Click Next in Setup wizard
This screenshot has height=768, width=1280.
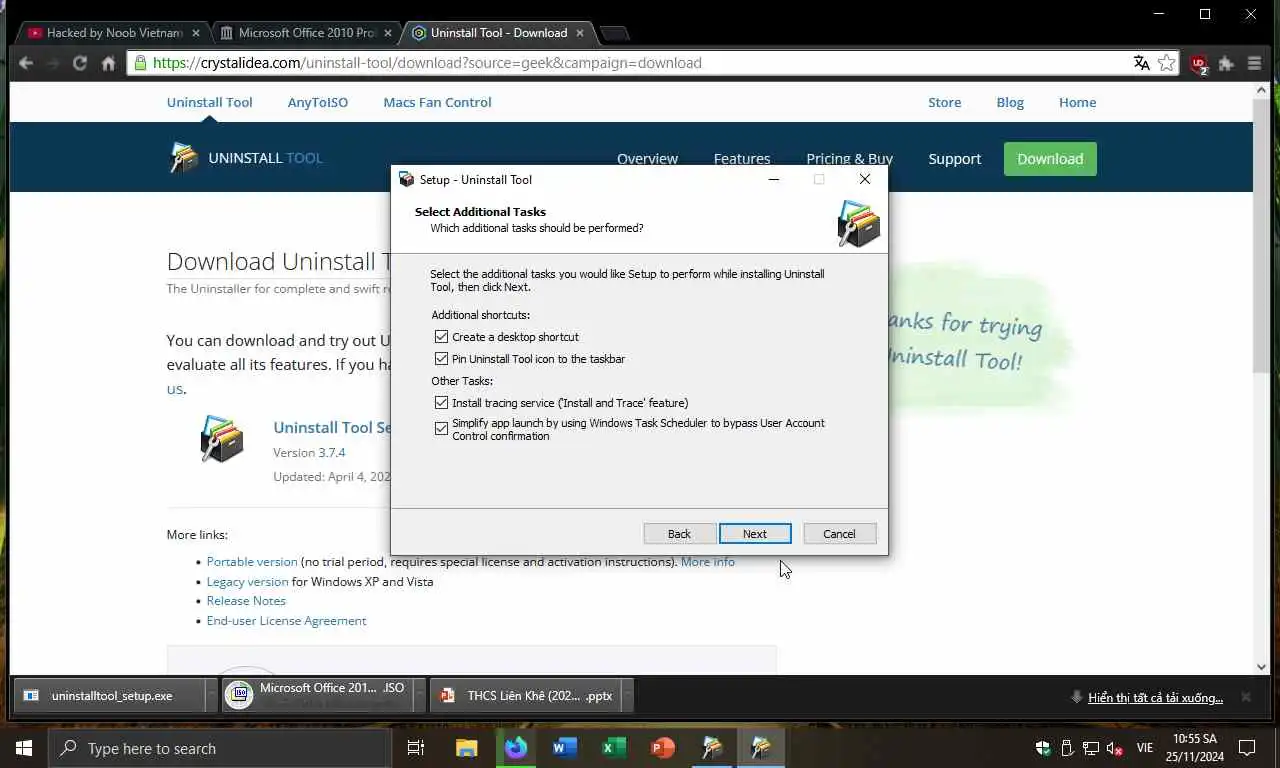[755, 534]
